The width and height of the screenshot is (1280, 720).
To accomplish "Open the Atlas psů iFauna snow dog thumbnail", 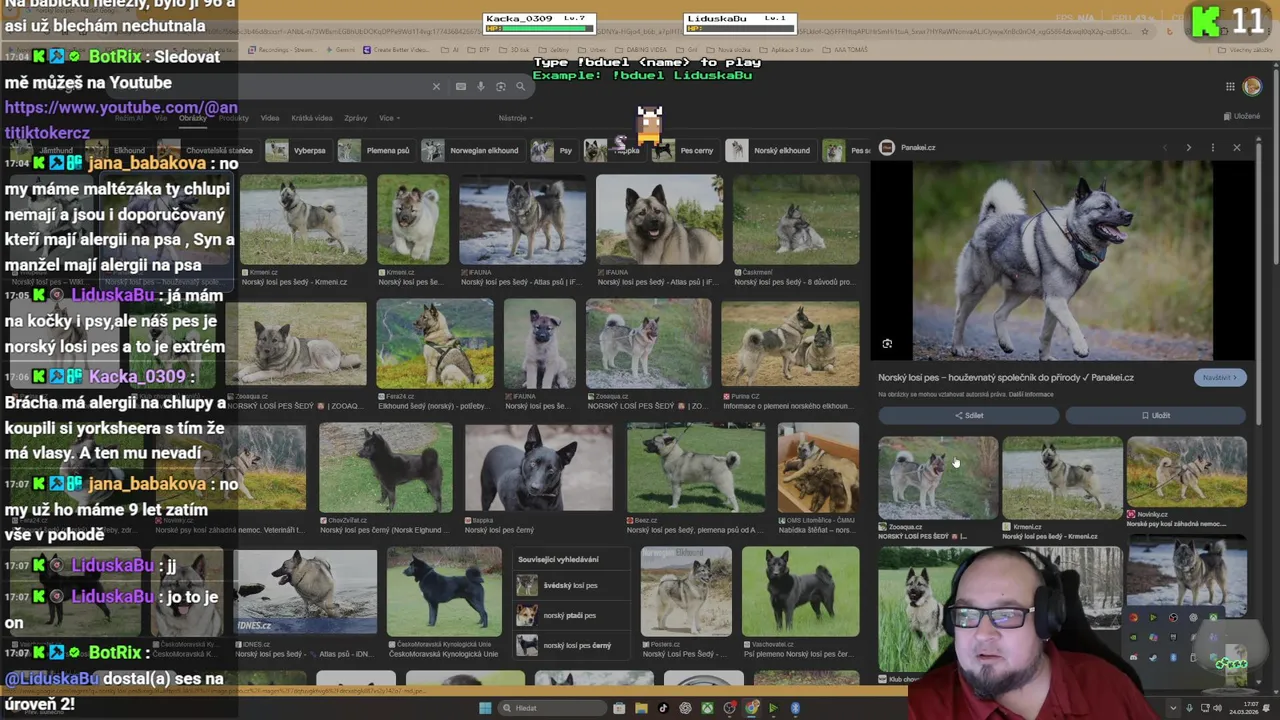I will [522, 220].
